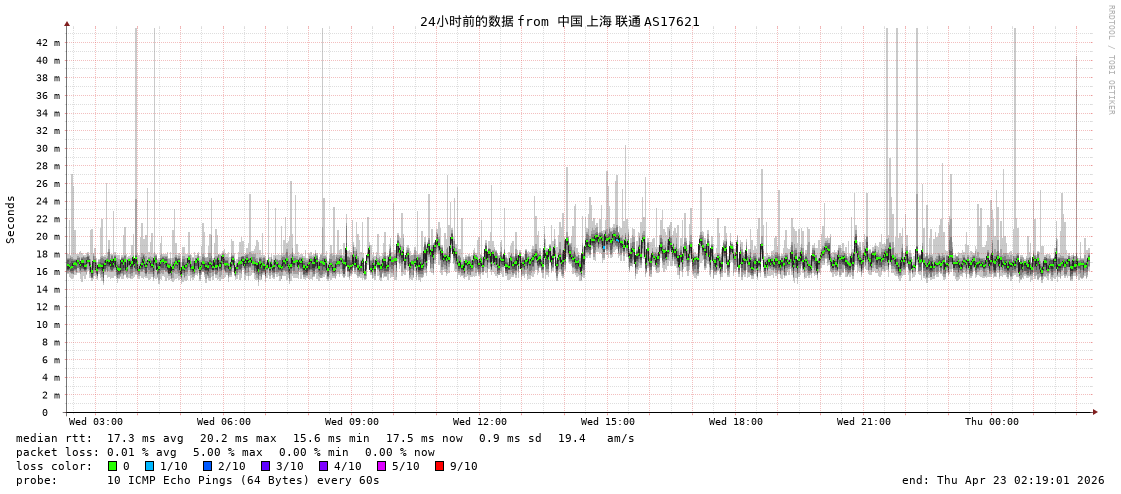Click the Thu 00:00 time axis label

point(992,422)
